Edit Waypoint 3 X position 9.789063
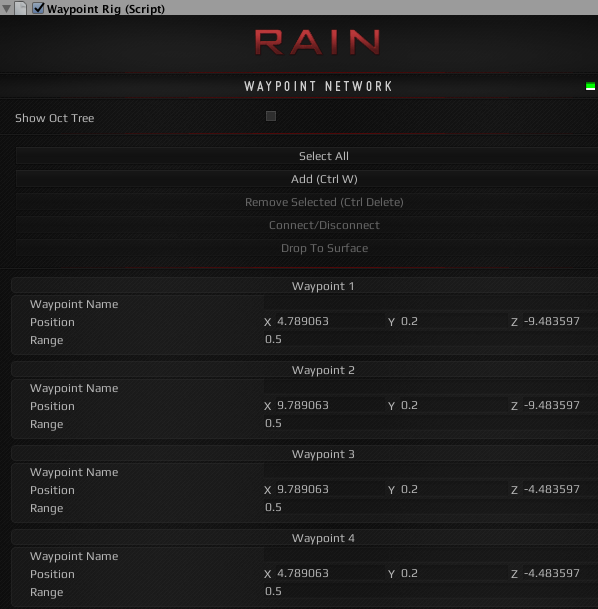Viewport: 598px width, 609px height. [330, 489]
